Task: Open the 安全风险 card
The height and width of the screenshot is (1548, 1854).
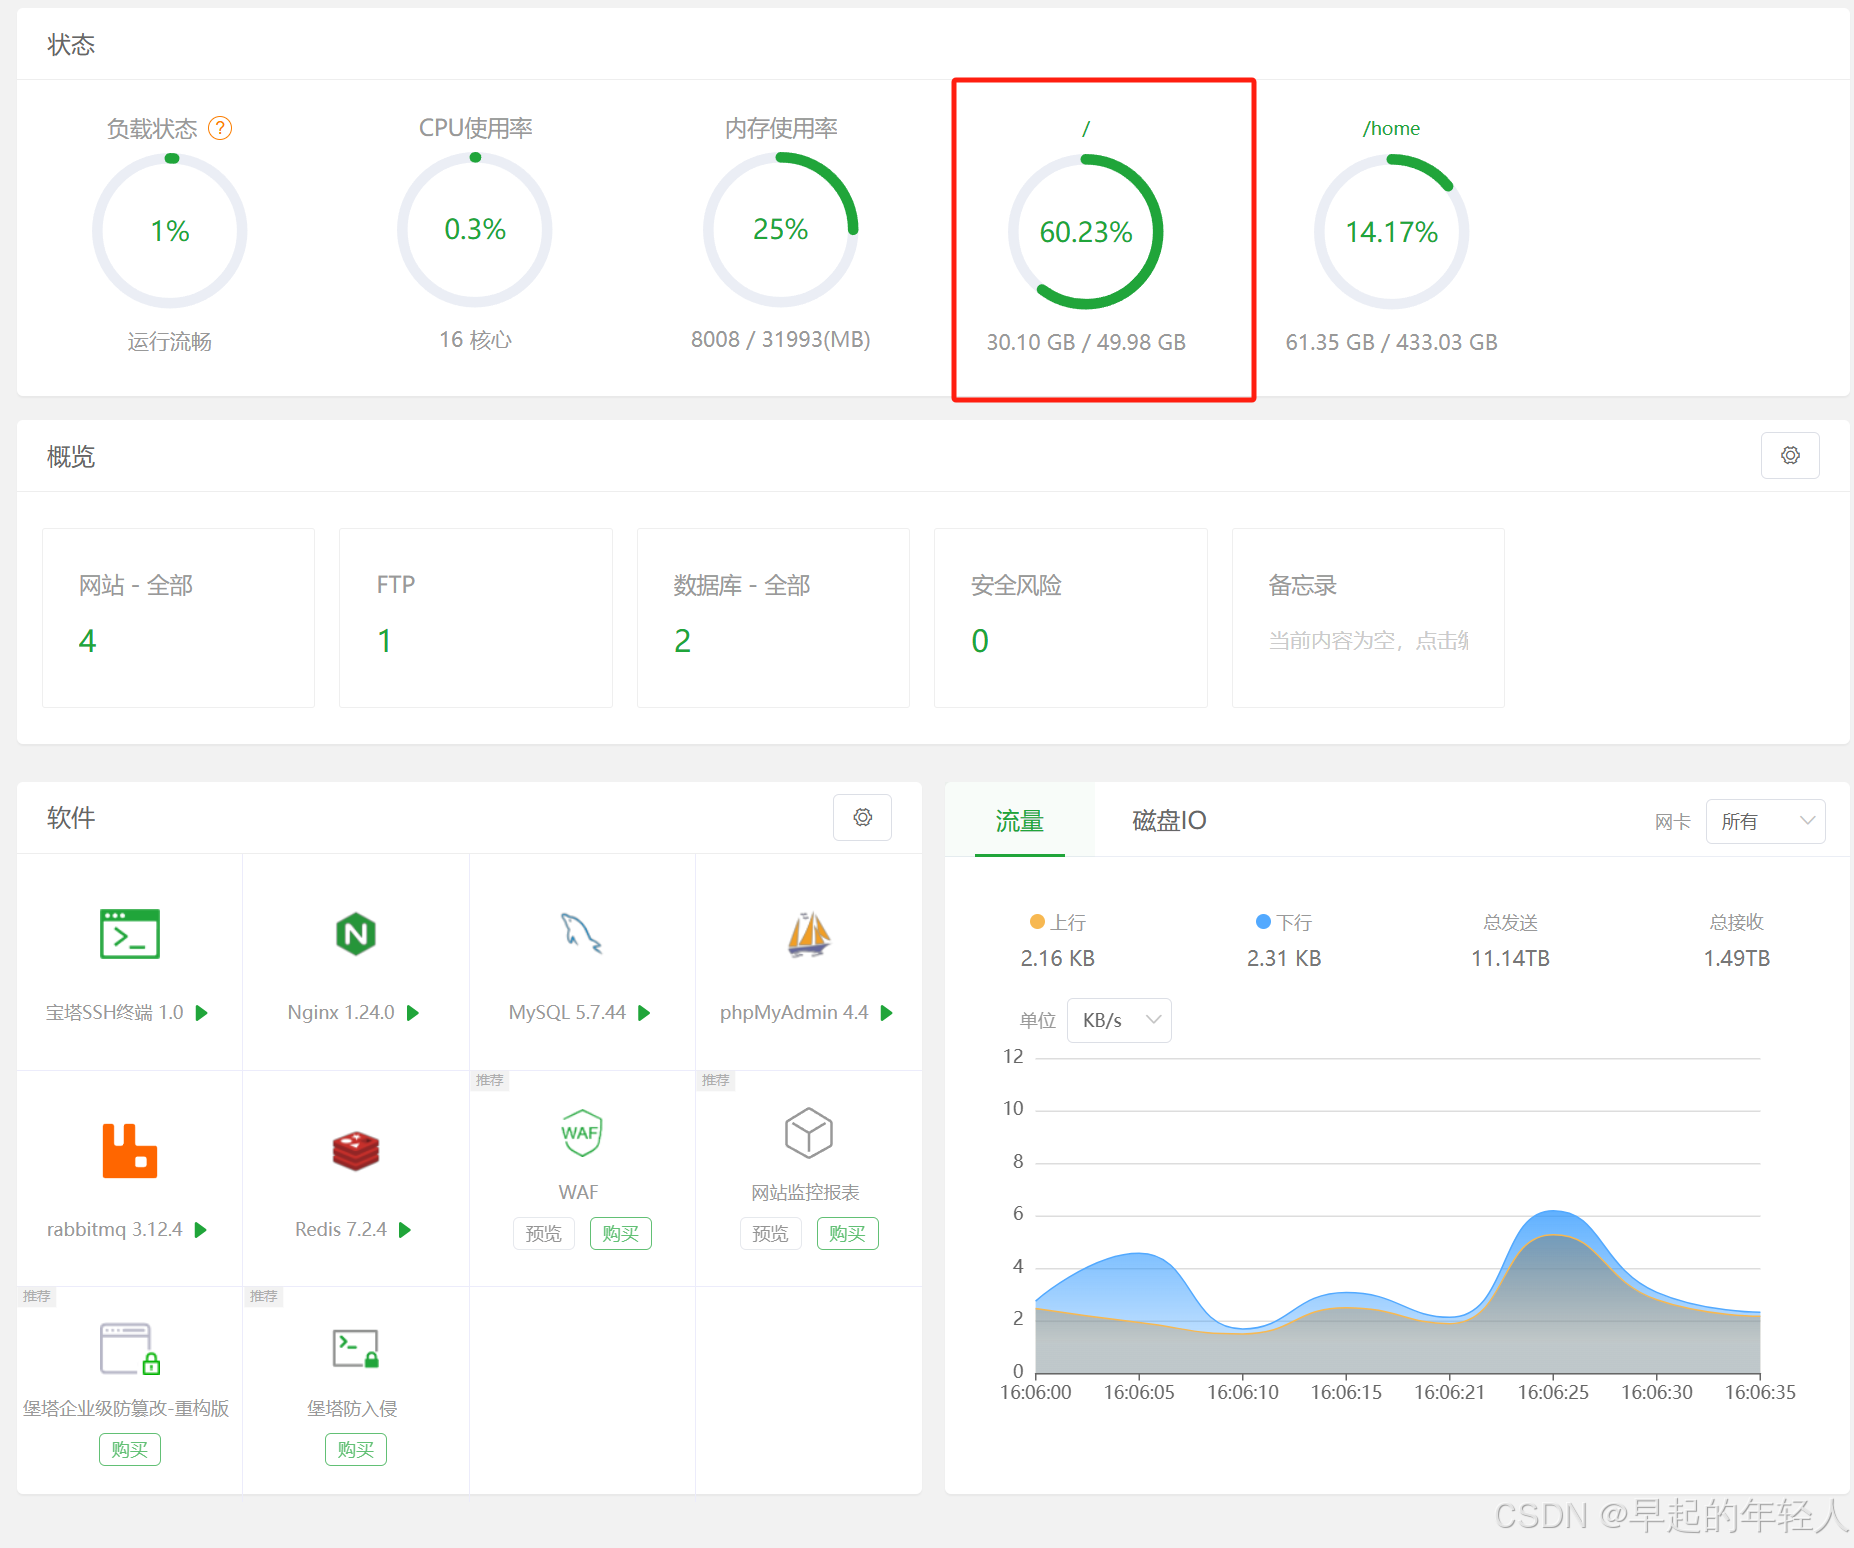Action: (1071, 618)
